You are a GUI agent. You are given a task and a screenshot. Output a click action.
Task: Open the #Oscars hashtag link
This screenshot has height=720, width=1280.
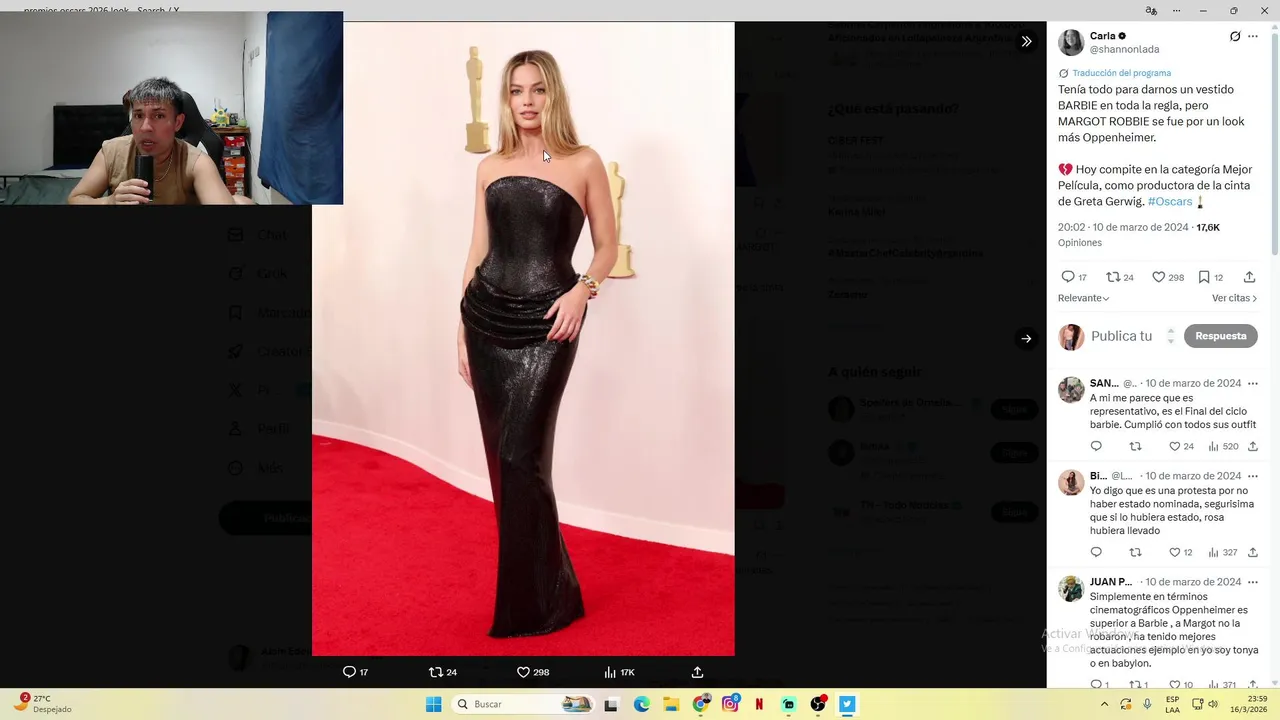coord(1170,201)
